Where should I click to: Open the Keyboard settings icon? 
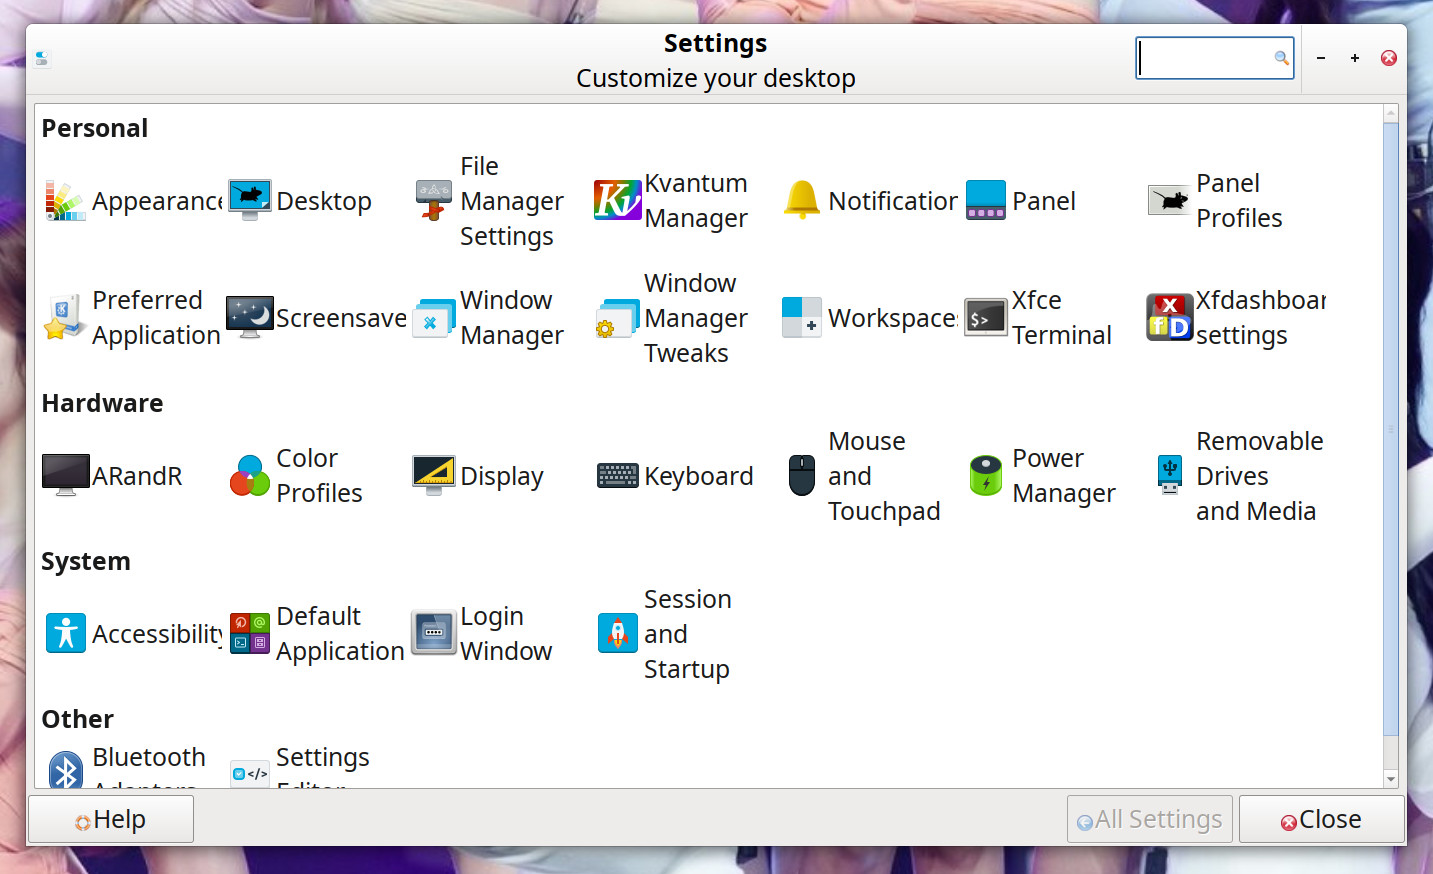point(618,476)
